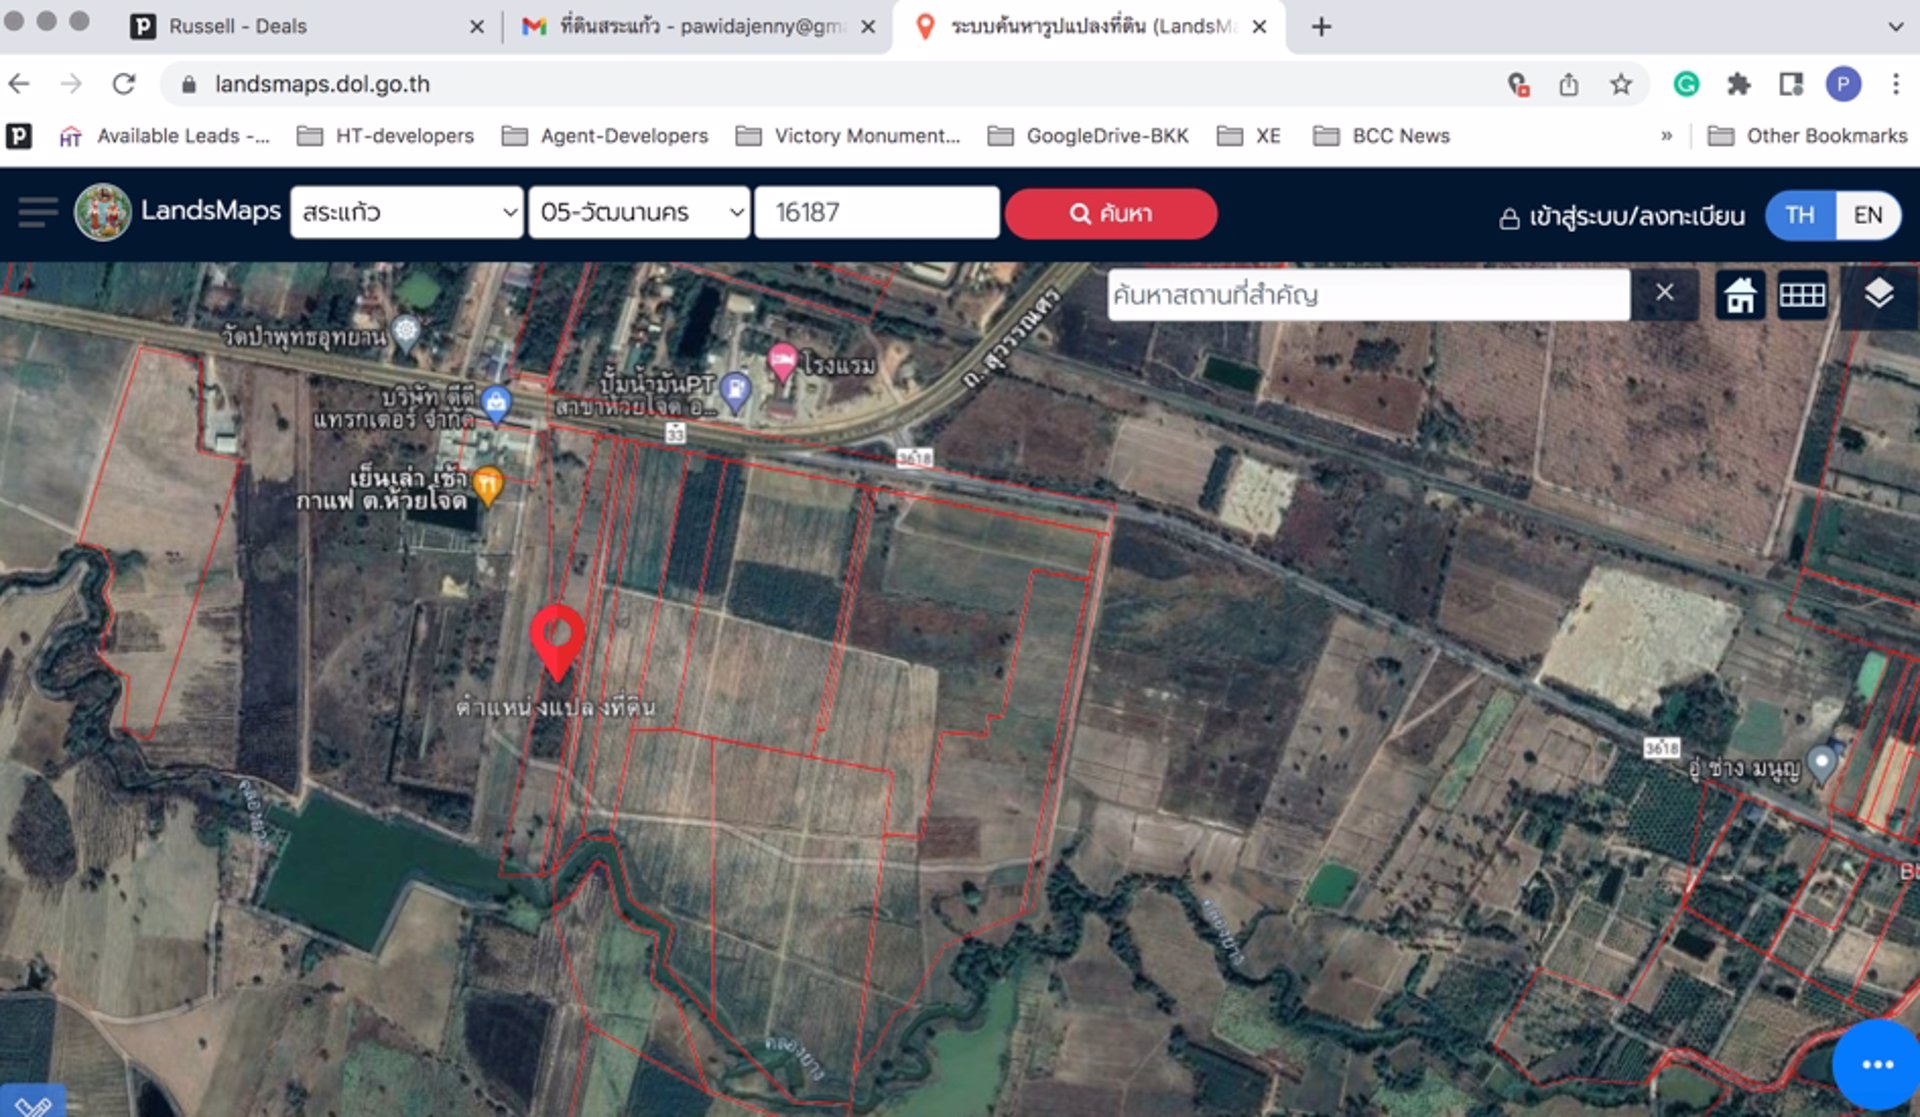Click the red ค้นหา search button
This screenshot has height=1117, width=1920.
(1110, 213)
